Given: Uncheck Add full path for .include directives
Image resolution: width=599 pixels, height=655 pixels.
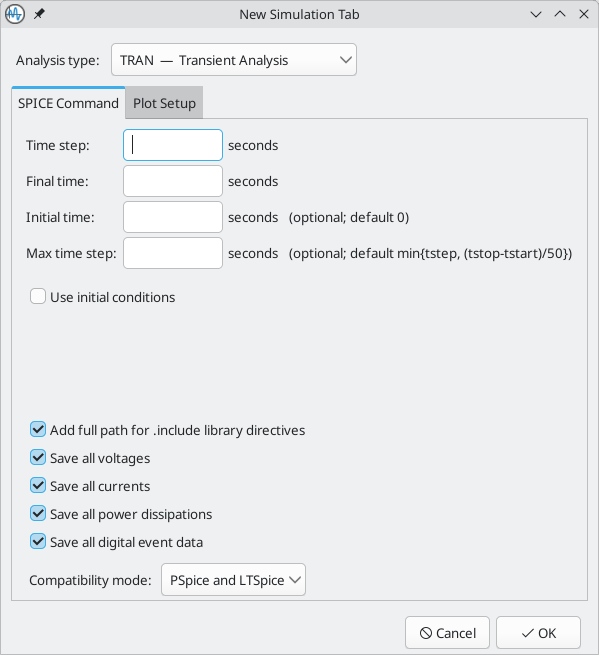Looking at the screenshot, I should pyautogui.click(x=38, y=430).
